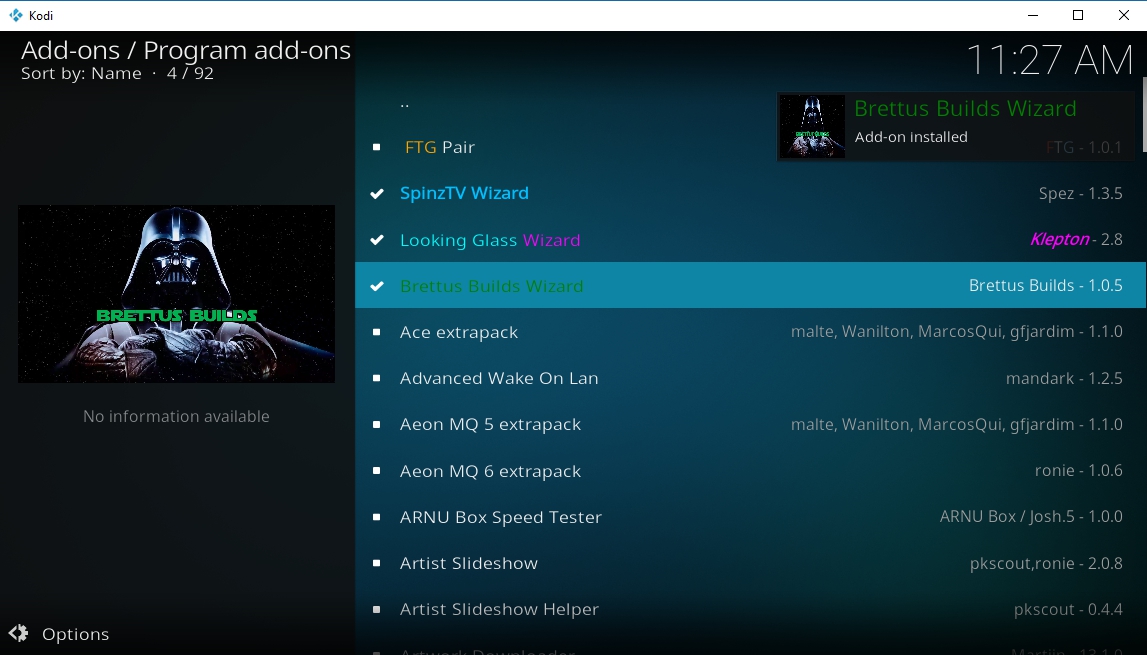This screenshot has height=655, width=1147.
Task: Click the notification's Brettus Builds thumbnail
Action: point(812,126)
